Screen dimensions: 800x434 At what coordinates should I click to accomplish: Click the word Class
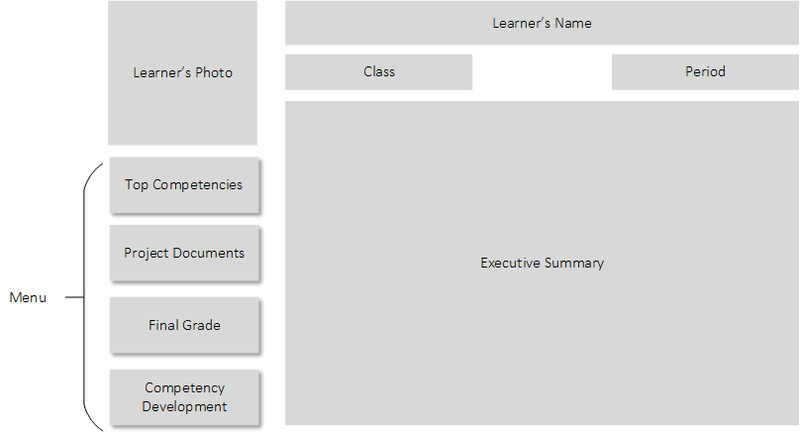[379, 72]
